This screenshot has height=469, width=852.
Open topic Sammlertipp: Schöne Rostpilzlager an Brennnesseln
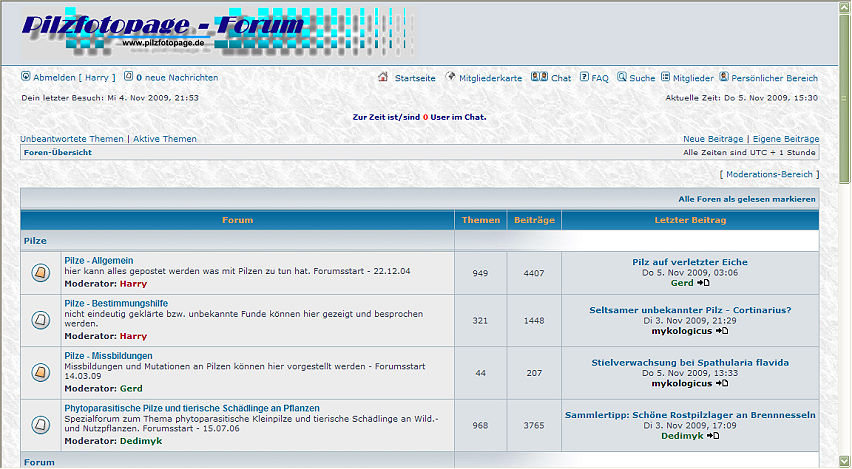pyautogui.click(x=690, y=415)
